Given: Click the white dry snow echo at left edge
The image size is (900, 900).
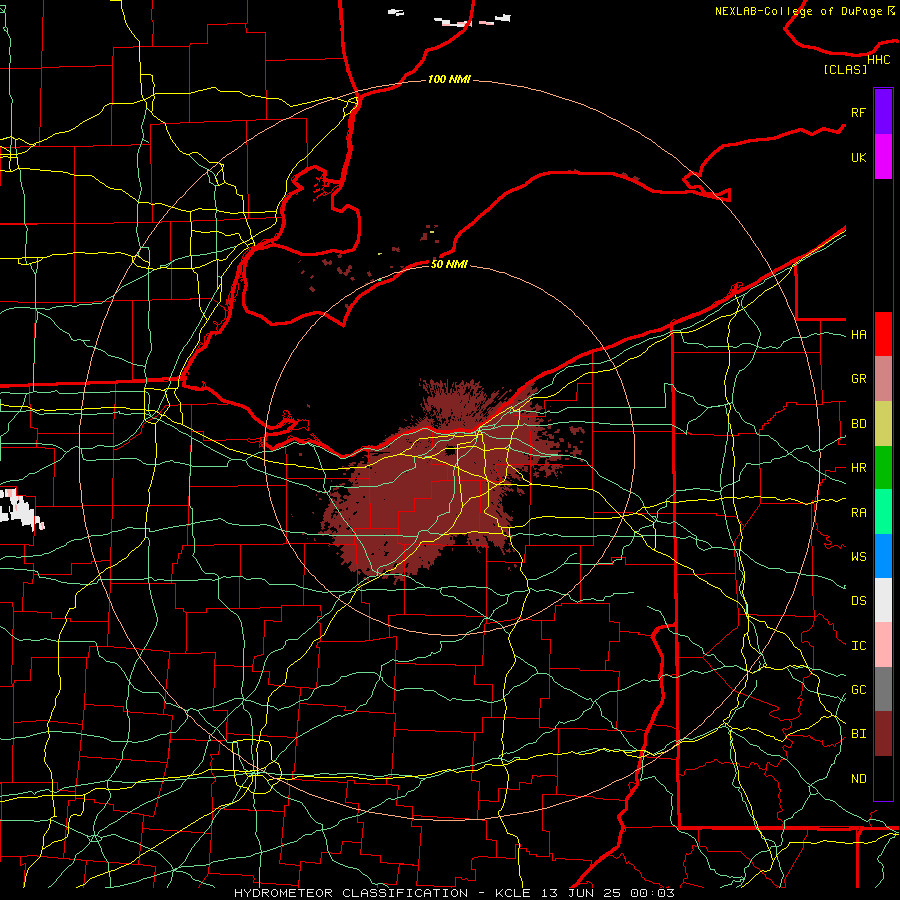Looking at the screenshot, I should (x=21, y=508).
